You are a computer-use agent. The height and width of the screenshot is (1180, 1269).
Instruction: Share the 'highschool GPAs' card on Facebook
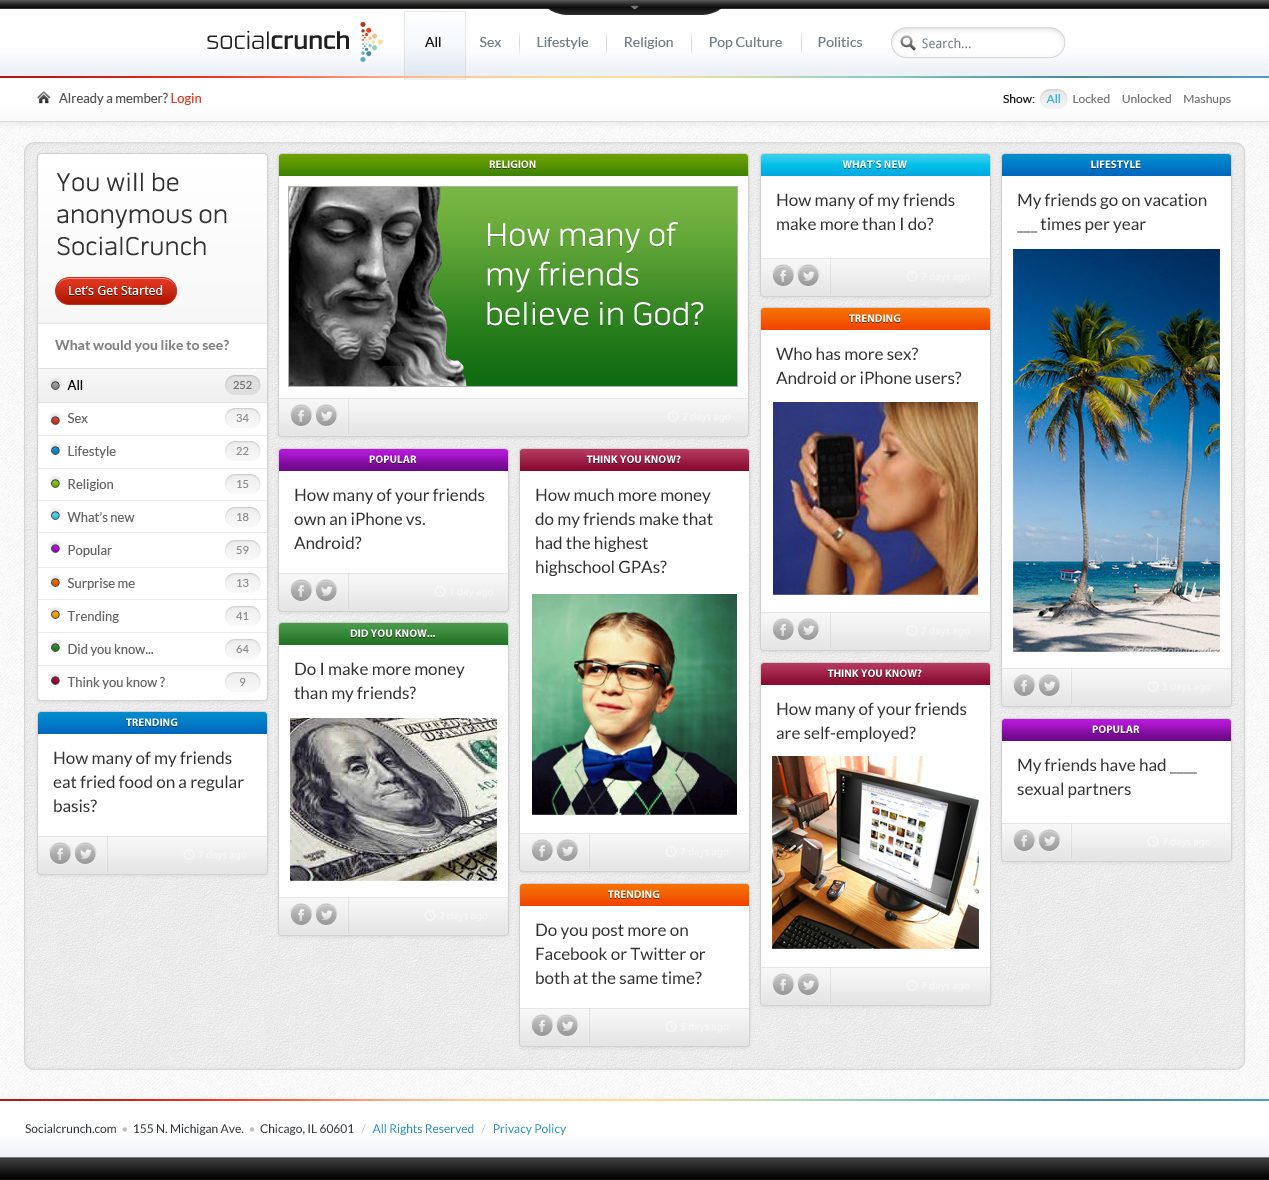coord(542,850)
